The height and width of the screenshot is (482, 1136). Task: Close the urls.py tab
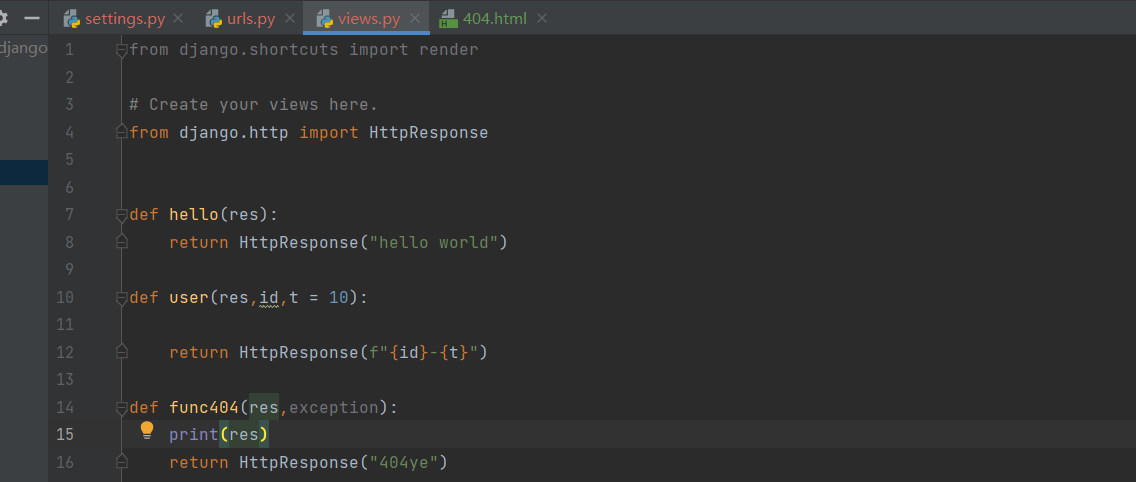289,18
